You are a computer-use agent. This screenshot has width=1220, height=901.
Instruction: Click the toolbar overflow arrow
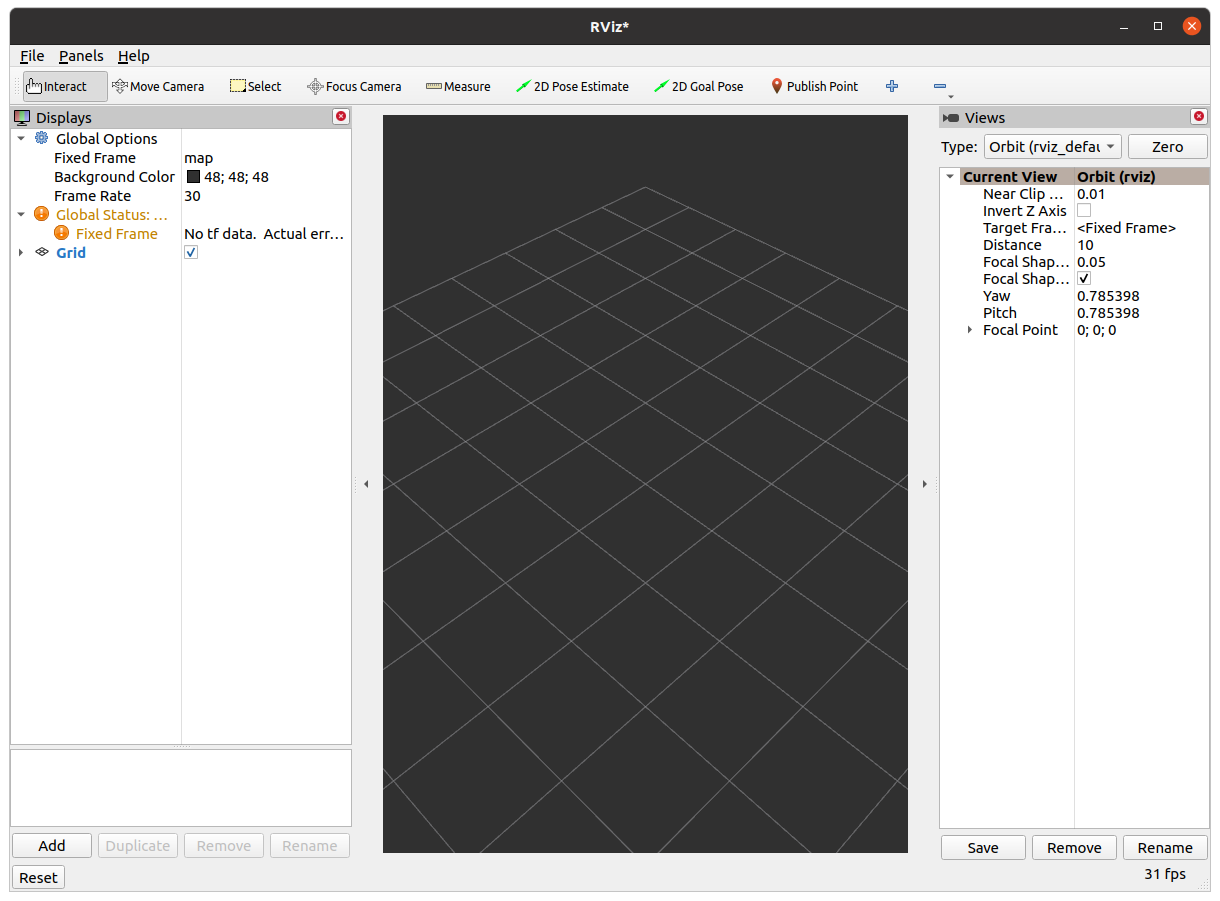click(x=951, y=97)
